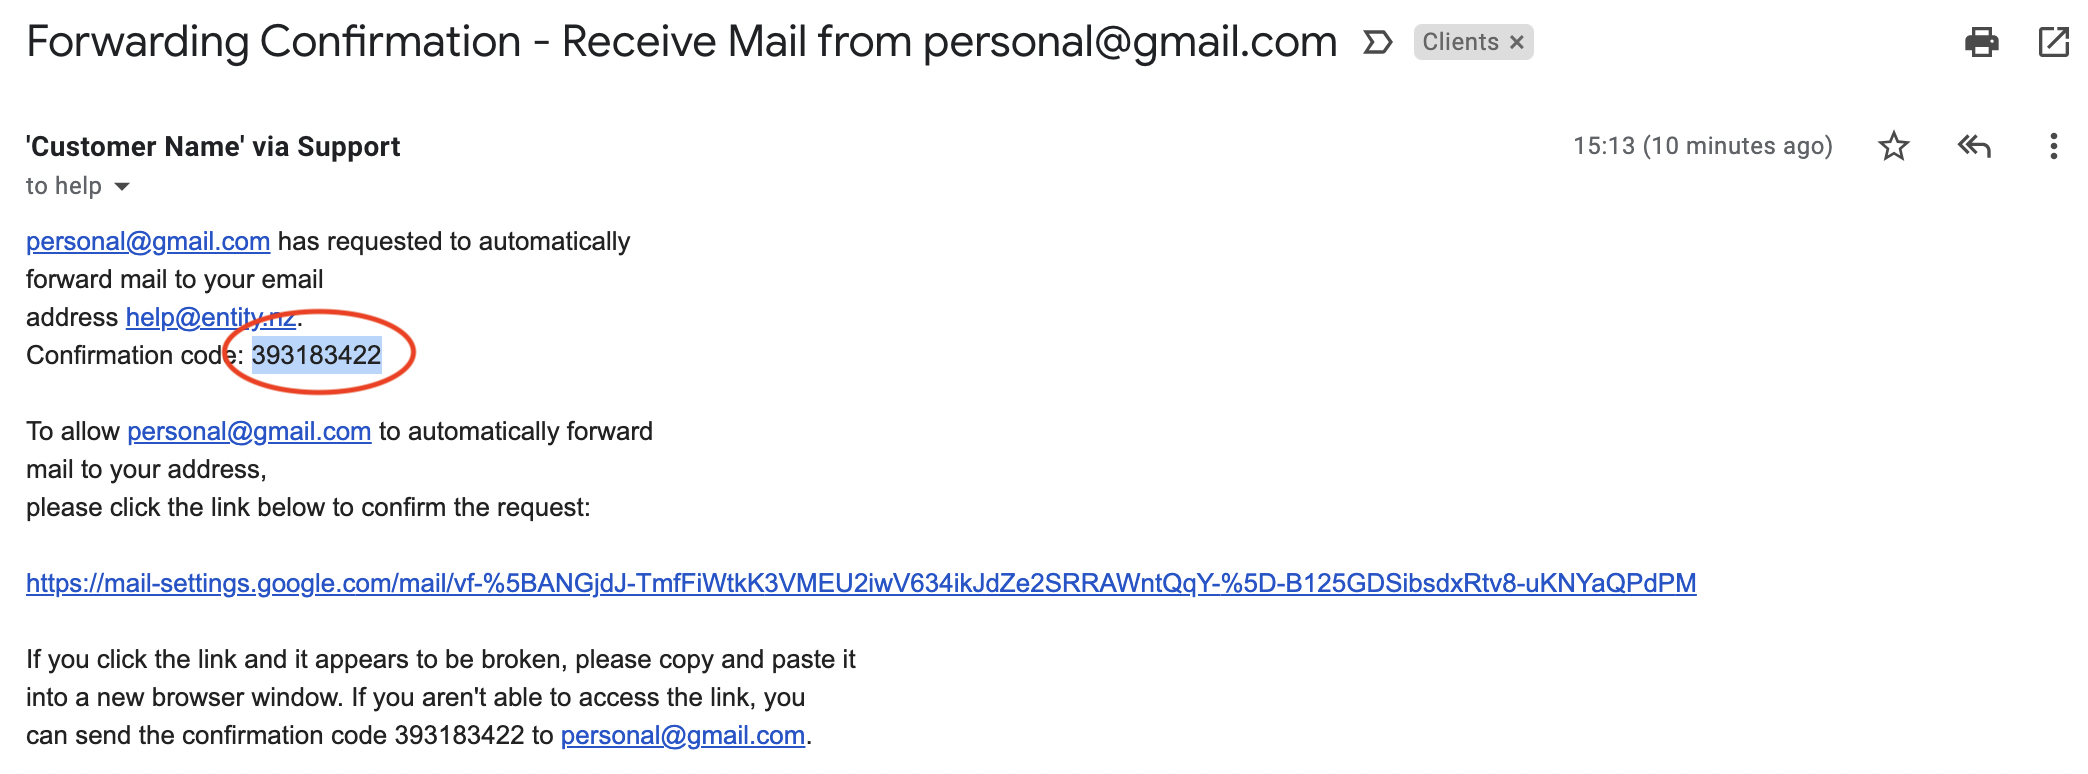This screenshot has height=774, width=2088.
Task: Expand recipient details arrow beside 'to help'
Action: click(x=122, y=187)
